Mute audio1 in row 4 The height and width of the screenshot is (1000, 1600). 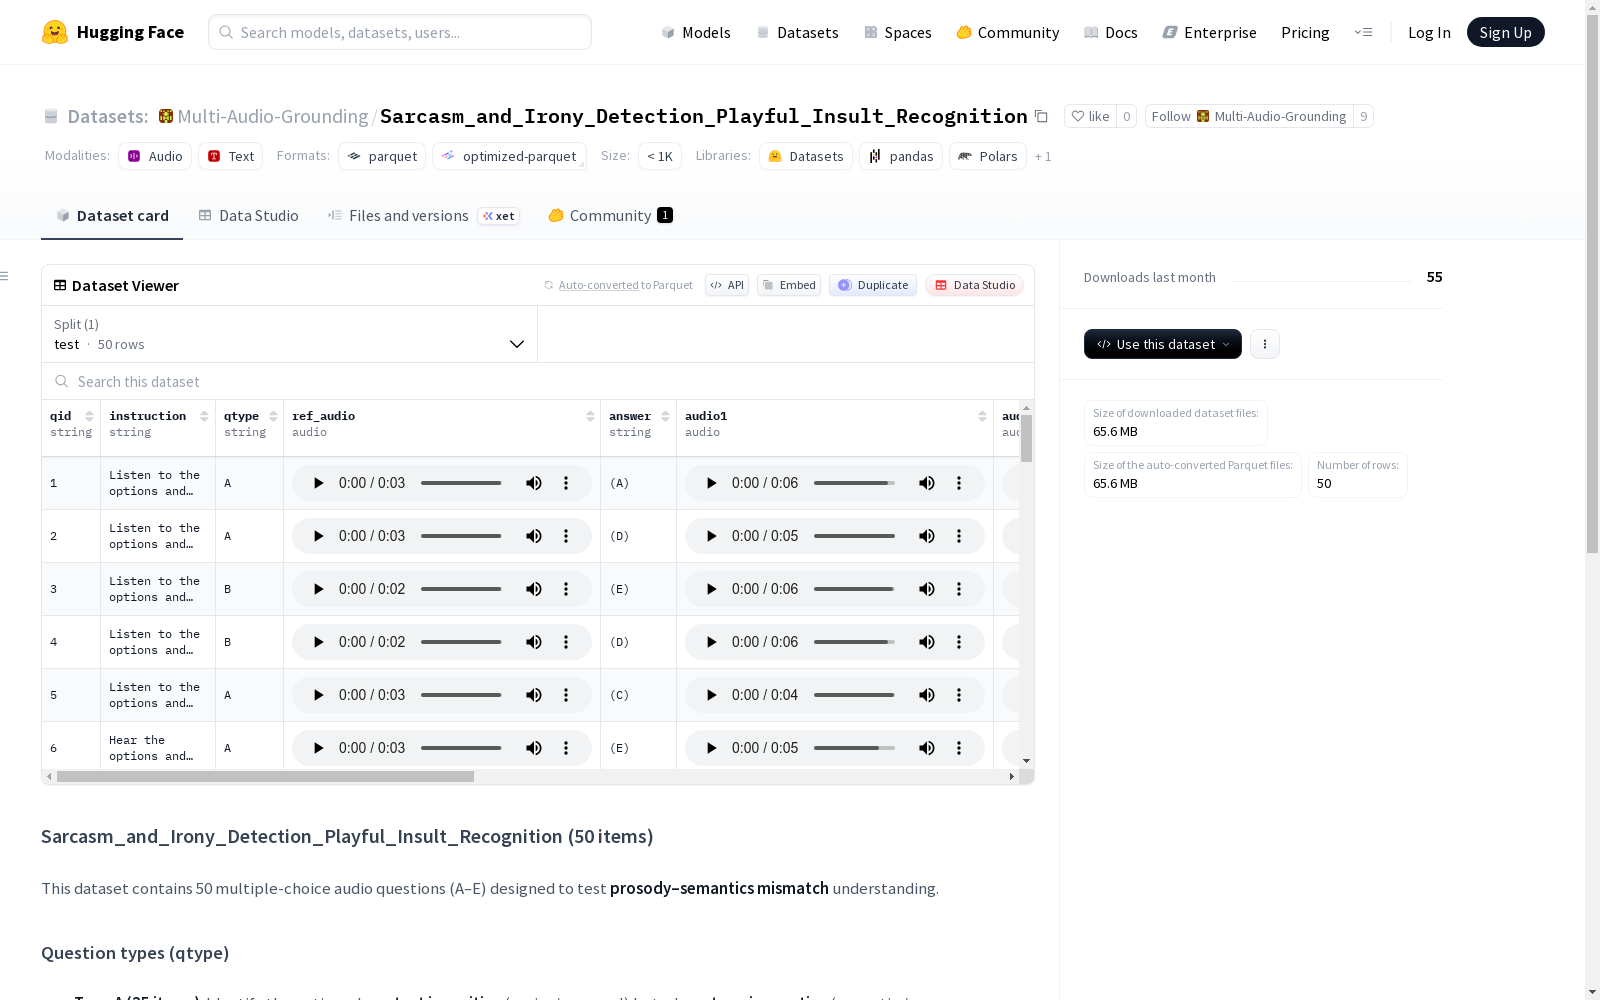pyautogui.click(x=927, y=642)
